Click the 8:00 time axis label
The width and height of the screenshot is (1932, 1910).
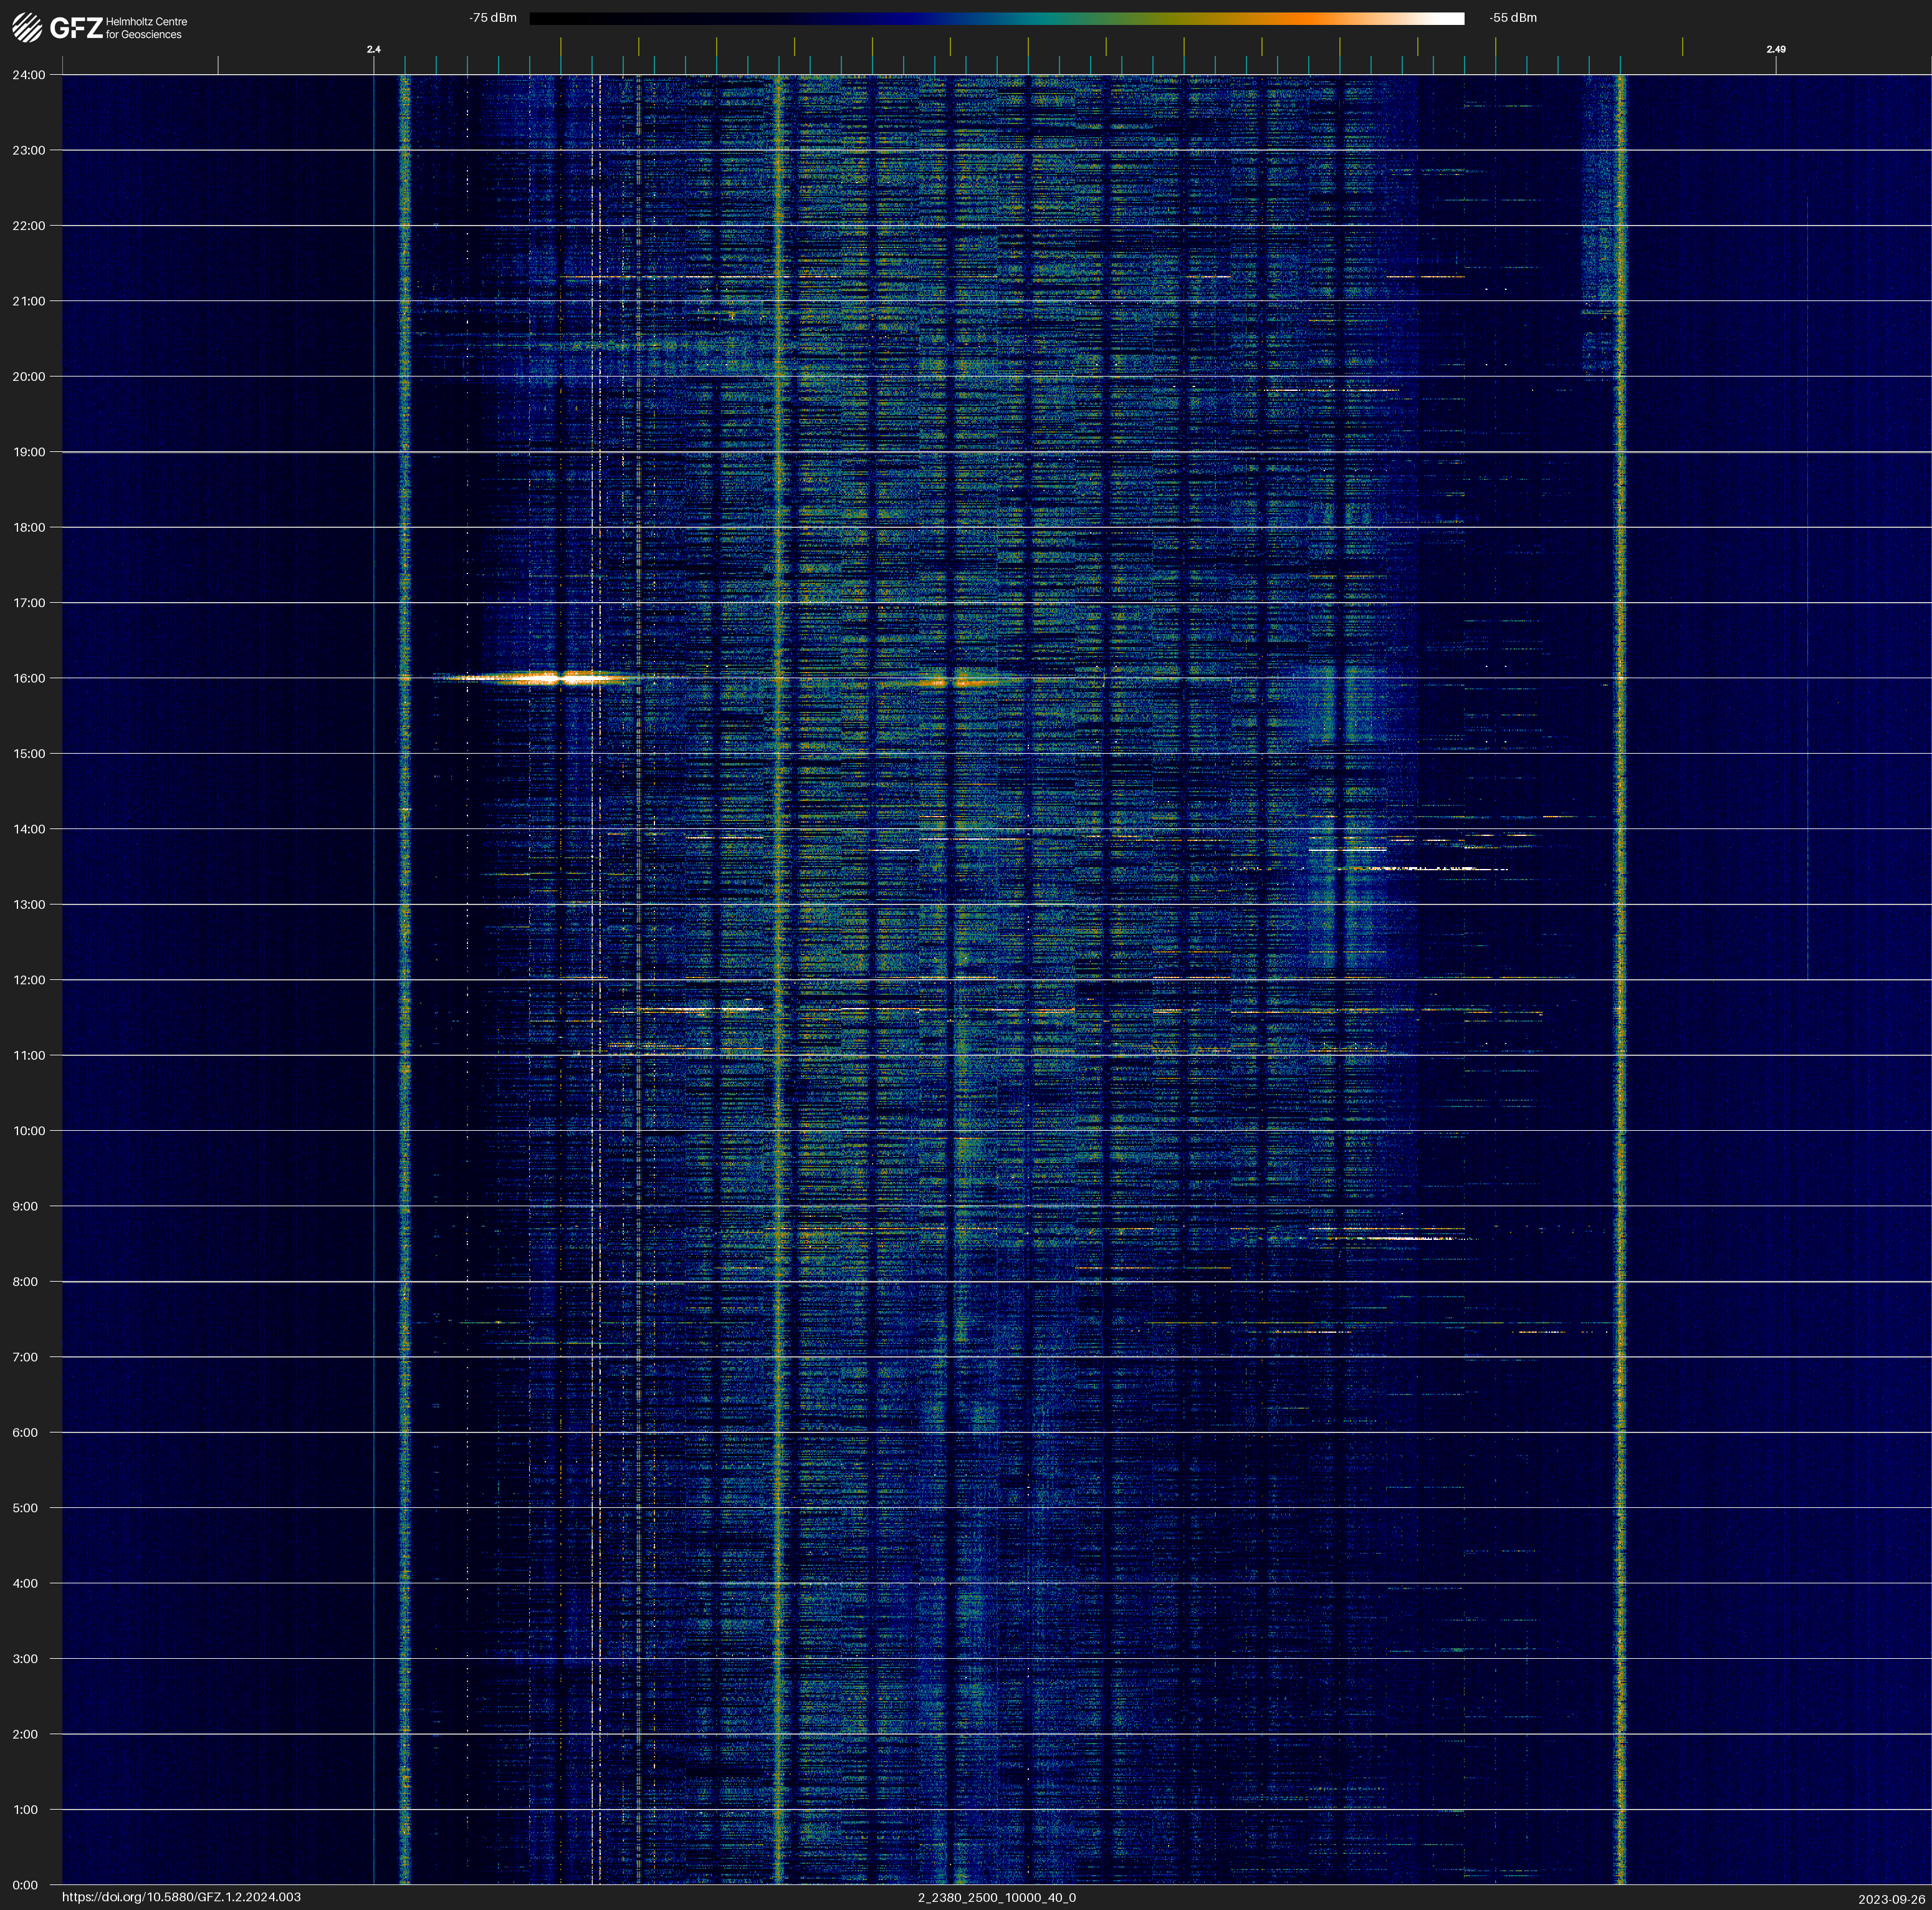pos(25,1282)
